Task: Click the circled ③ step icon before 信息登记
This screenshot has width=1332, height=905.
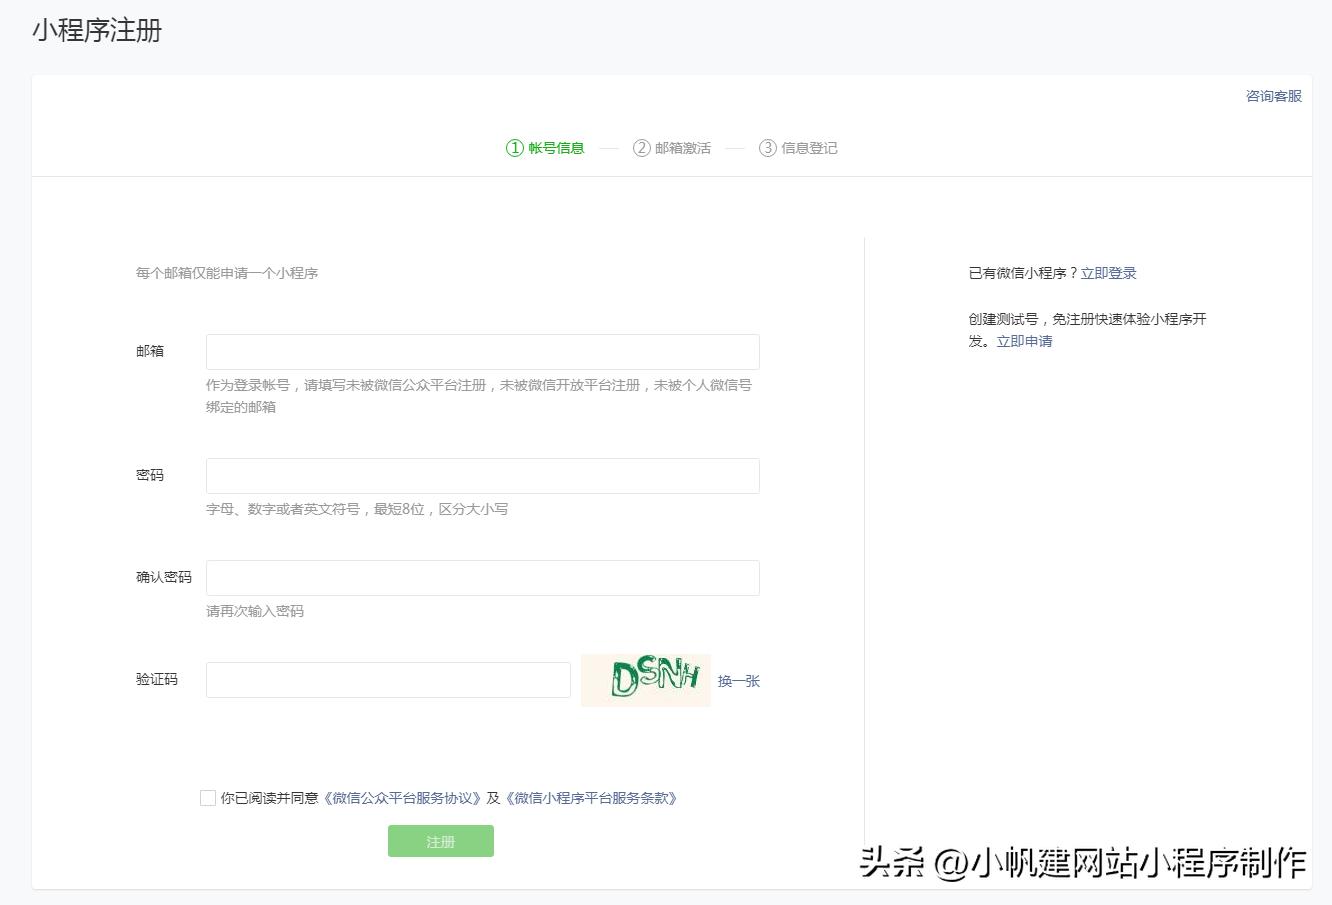Action: (767, 147)
